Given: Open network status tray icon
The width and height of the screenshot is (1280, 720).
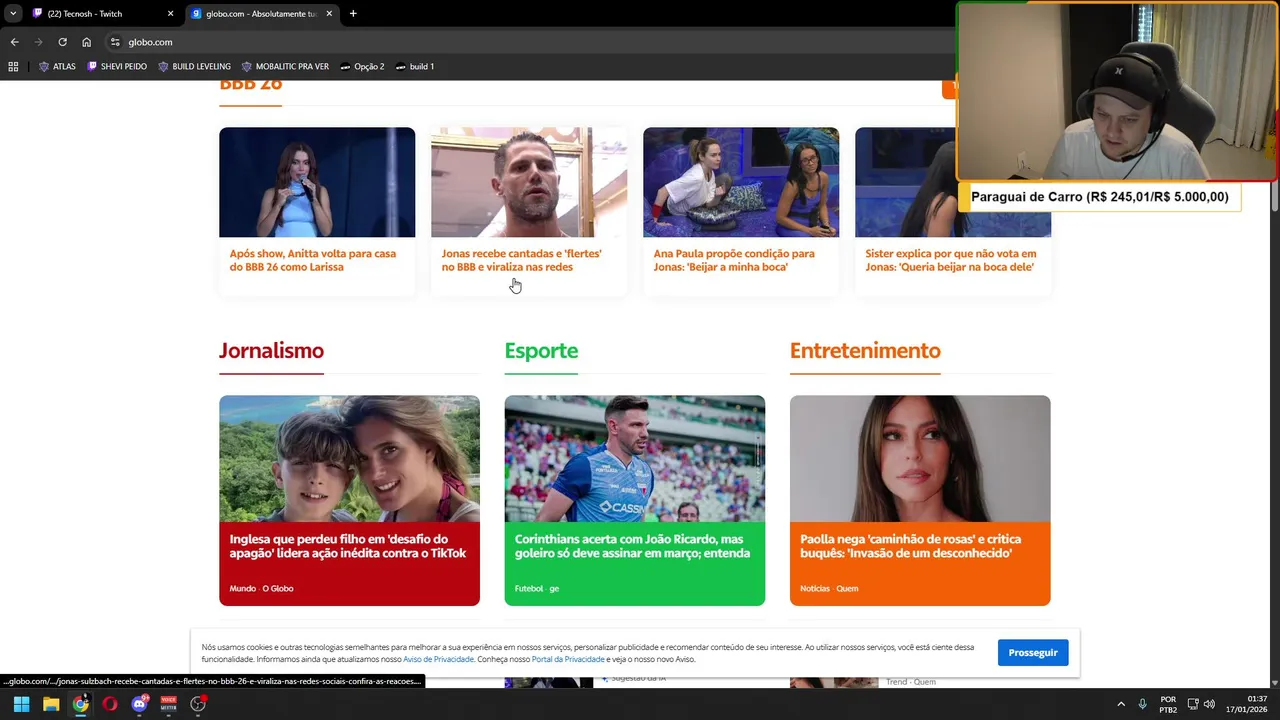Looking at the screenshot, I should pos(1193,704).
